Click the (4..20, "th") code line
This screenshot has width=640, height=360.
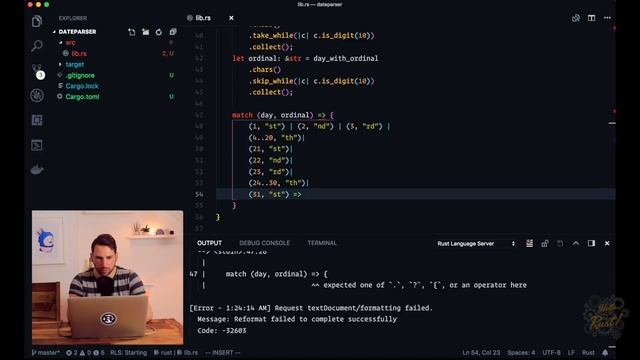click(x=276, y=138)
